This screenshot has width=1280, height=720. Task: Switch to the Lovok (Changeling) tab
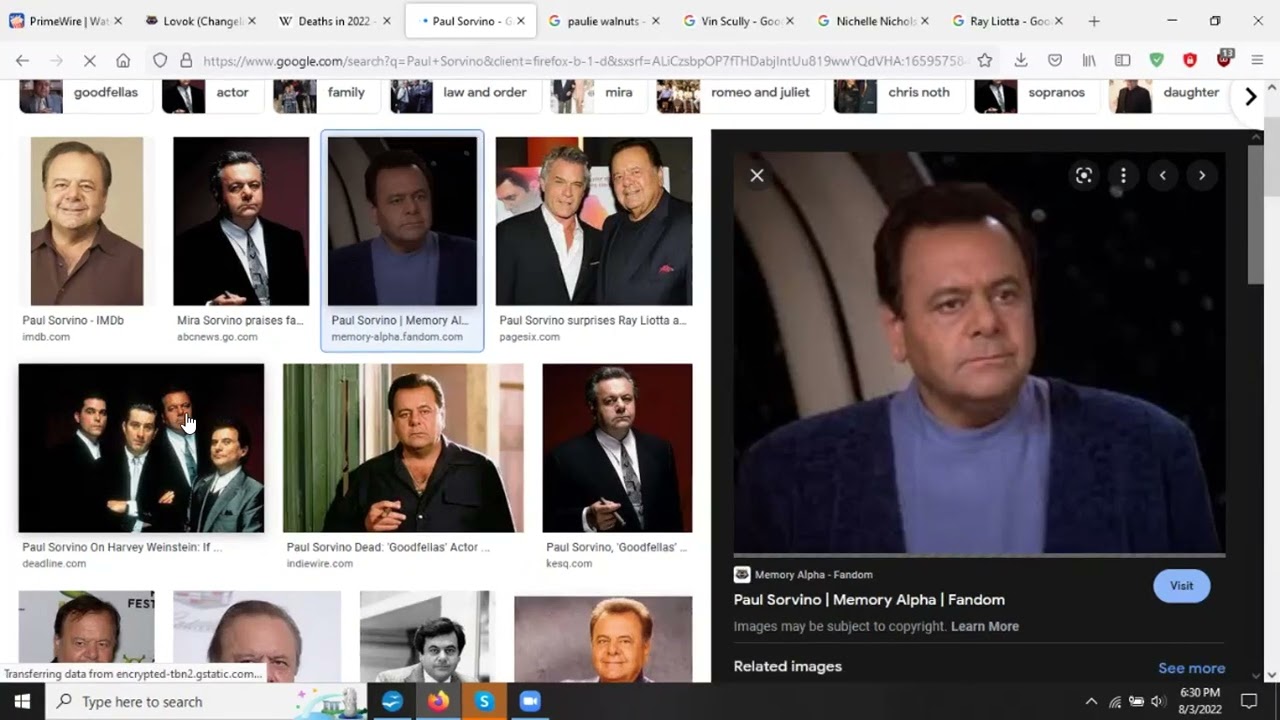(200, 21)
